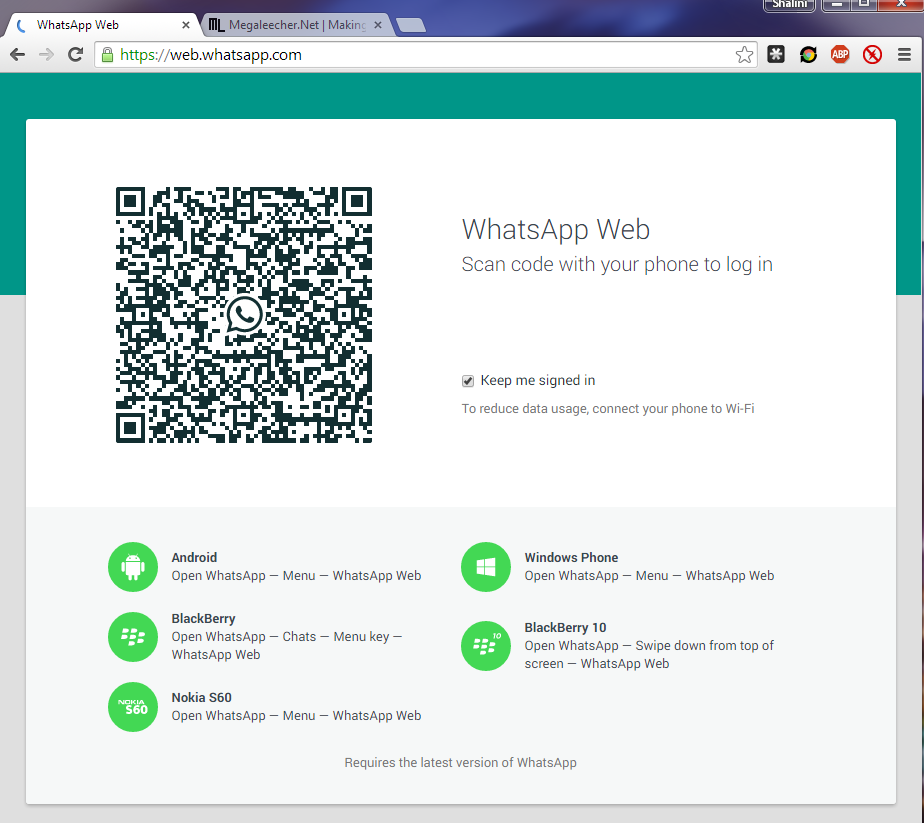Click the Windows Phone logo icon
The height and width of the screenshot is (823, 924).
pos(486,567)
